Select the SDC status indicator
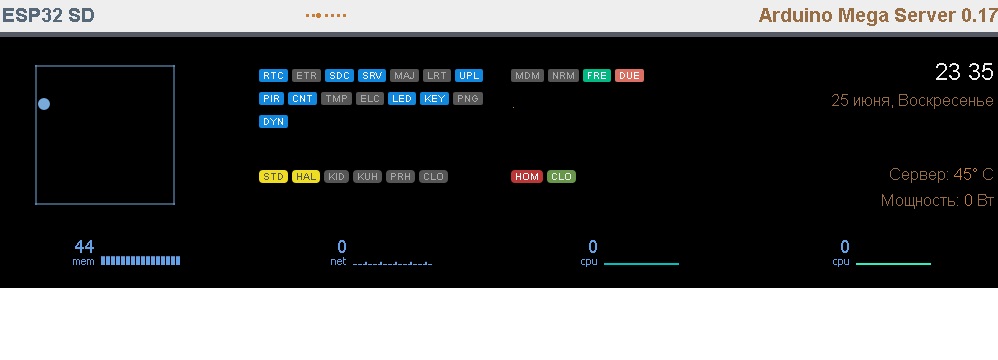Screen dimensions: 998x360 [x=339, y=76]
